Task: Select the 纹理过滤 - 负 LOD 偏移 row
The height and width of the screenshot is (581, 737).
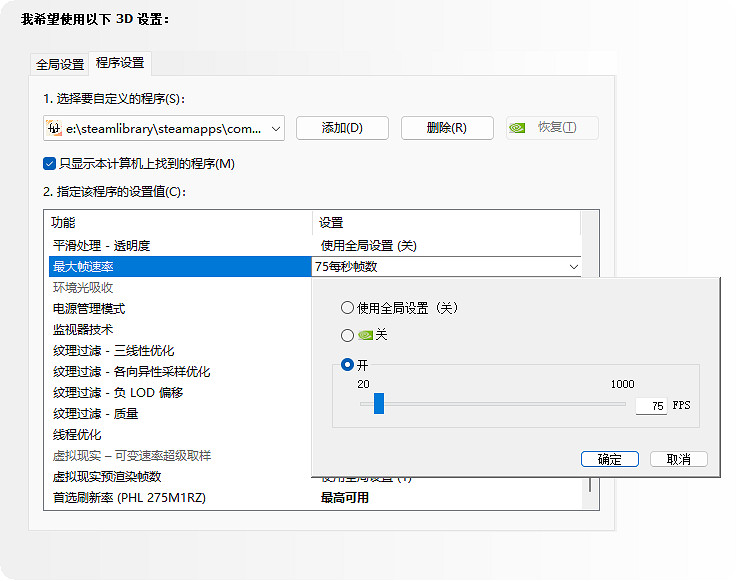Action: click(x=180, y=393)
